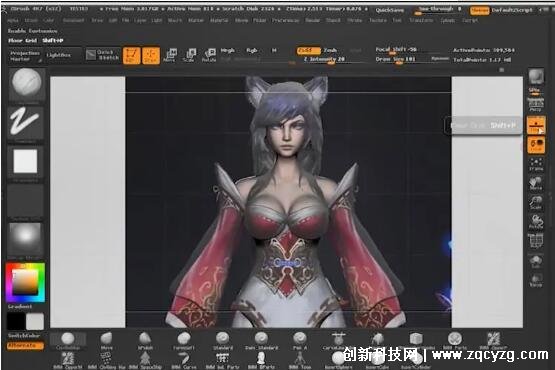Pick a color in the color picker
This screenshot has height=370, width=555.
[25, 282]
